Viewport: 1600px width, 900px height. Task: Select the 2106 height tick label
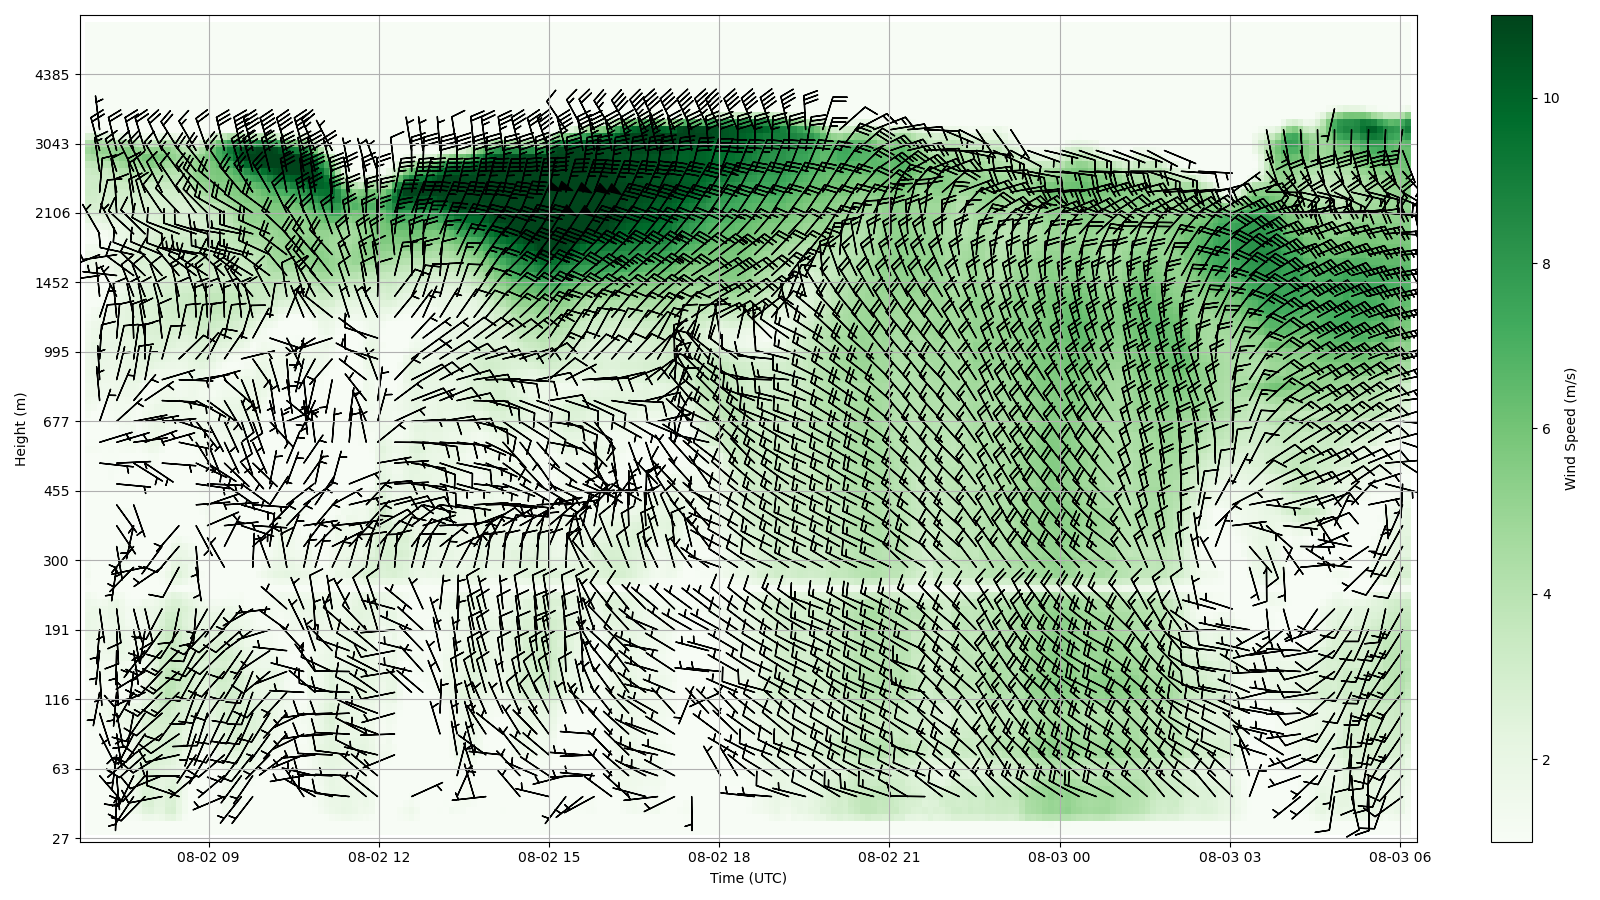coord(52,213)
